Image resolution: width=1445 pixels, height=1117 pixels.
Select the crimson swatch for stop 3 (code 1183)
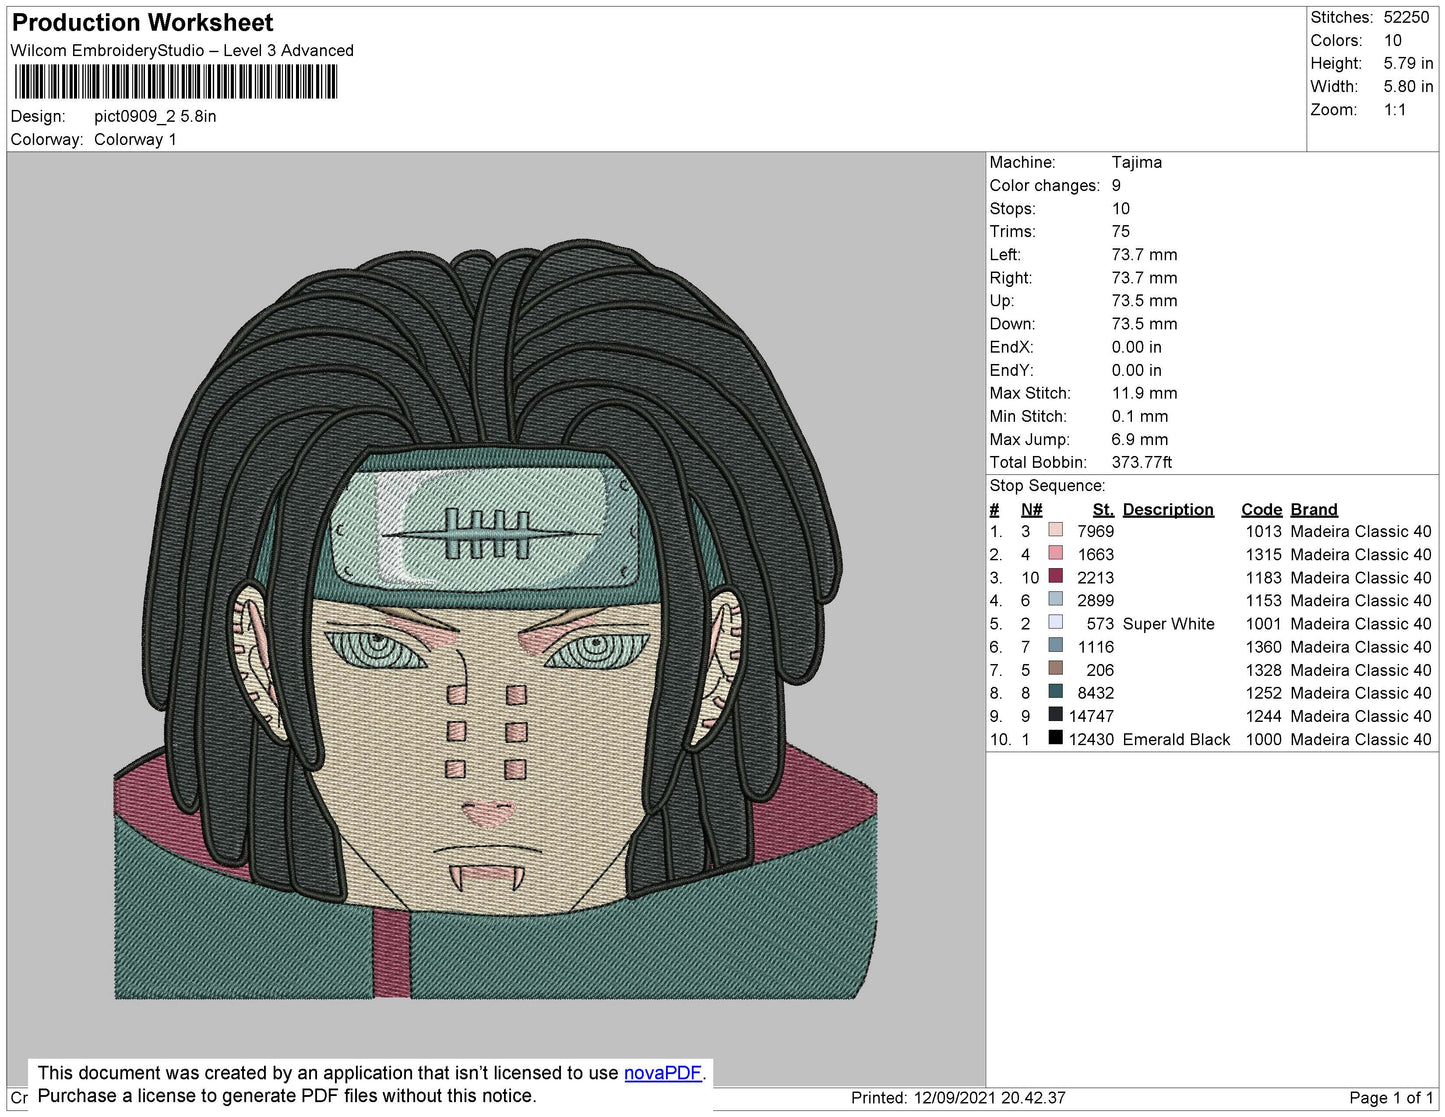click(x=1055, y=576)
